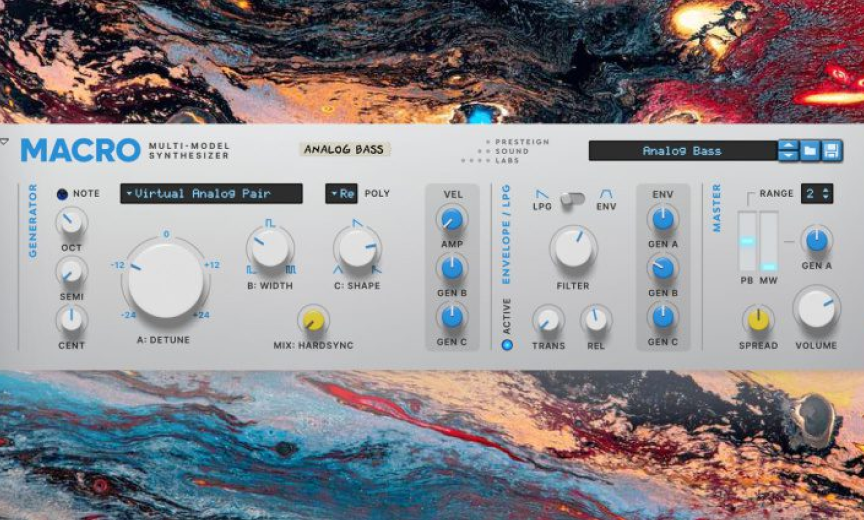Click the VOLUME knob in Master section

coord(816,308)
